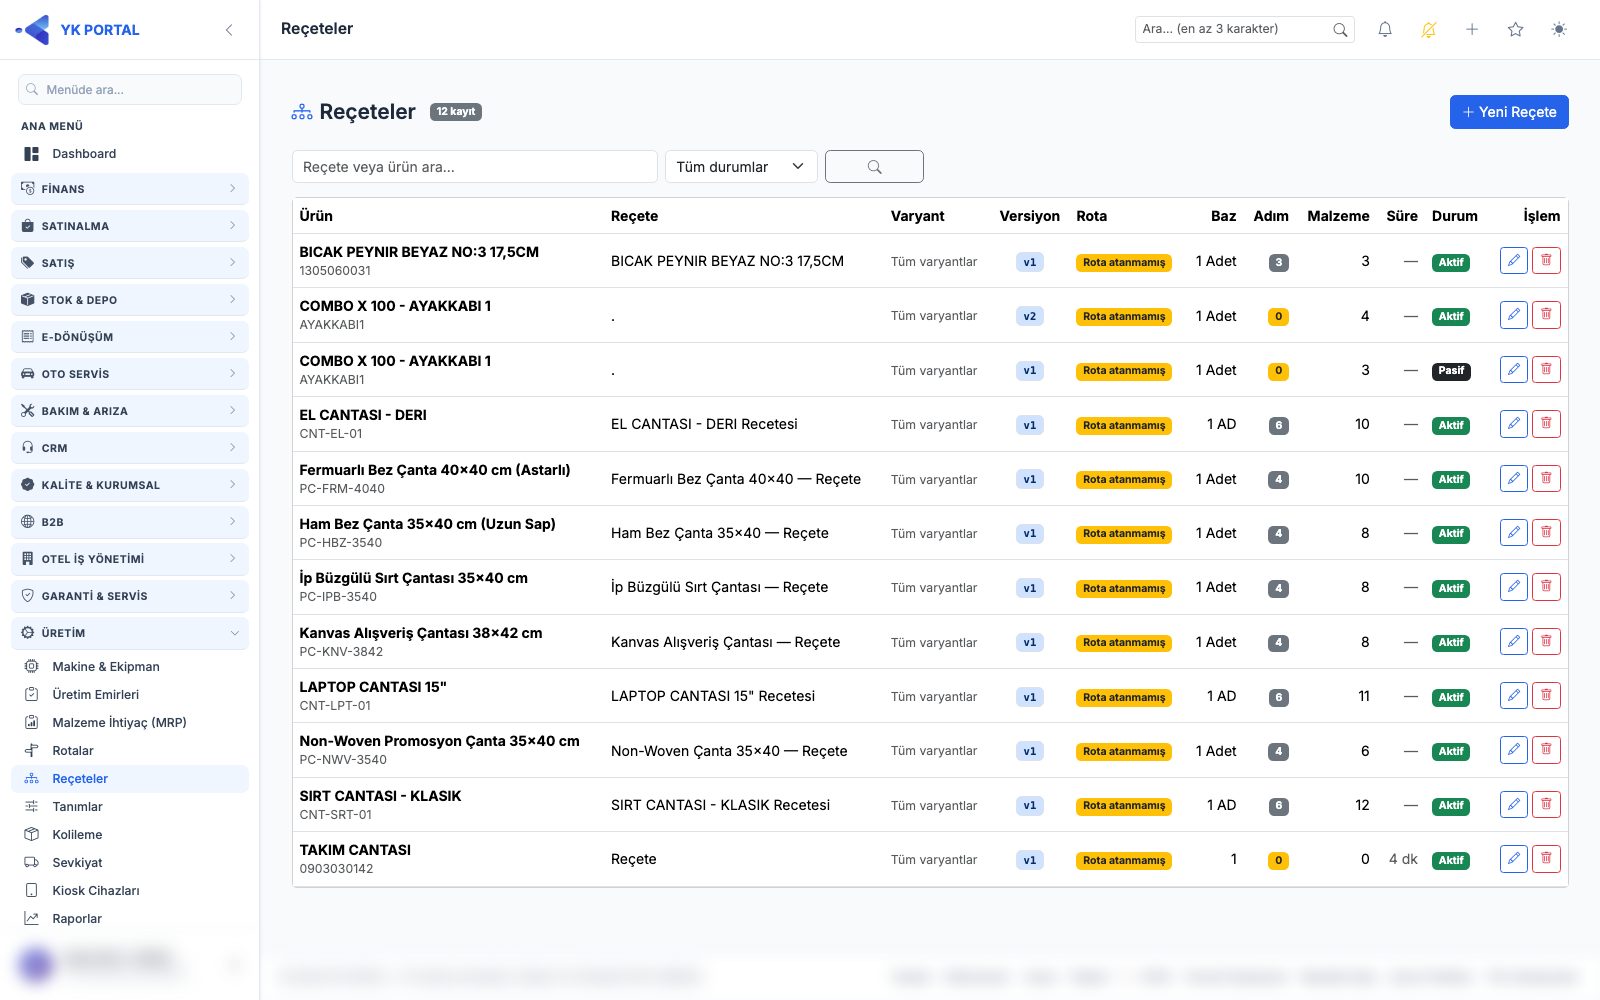The image size is (1600, 1000).
Task: Open Dashboard from the main menu
Action: pos(84,154)
